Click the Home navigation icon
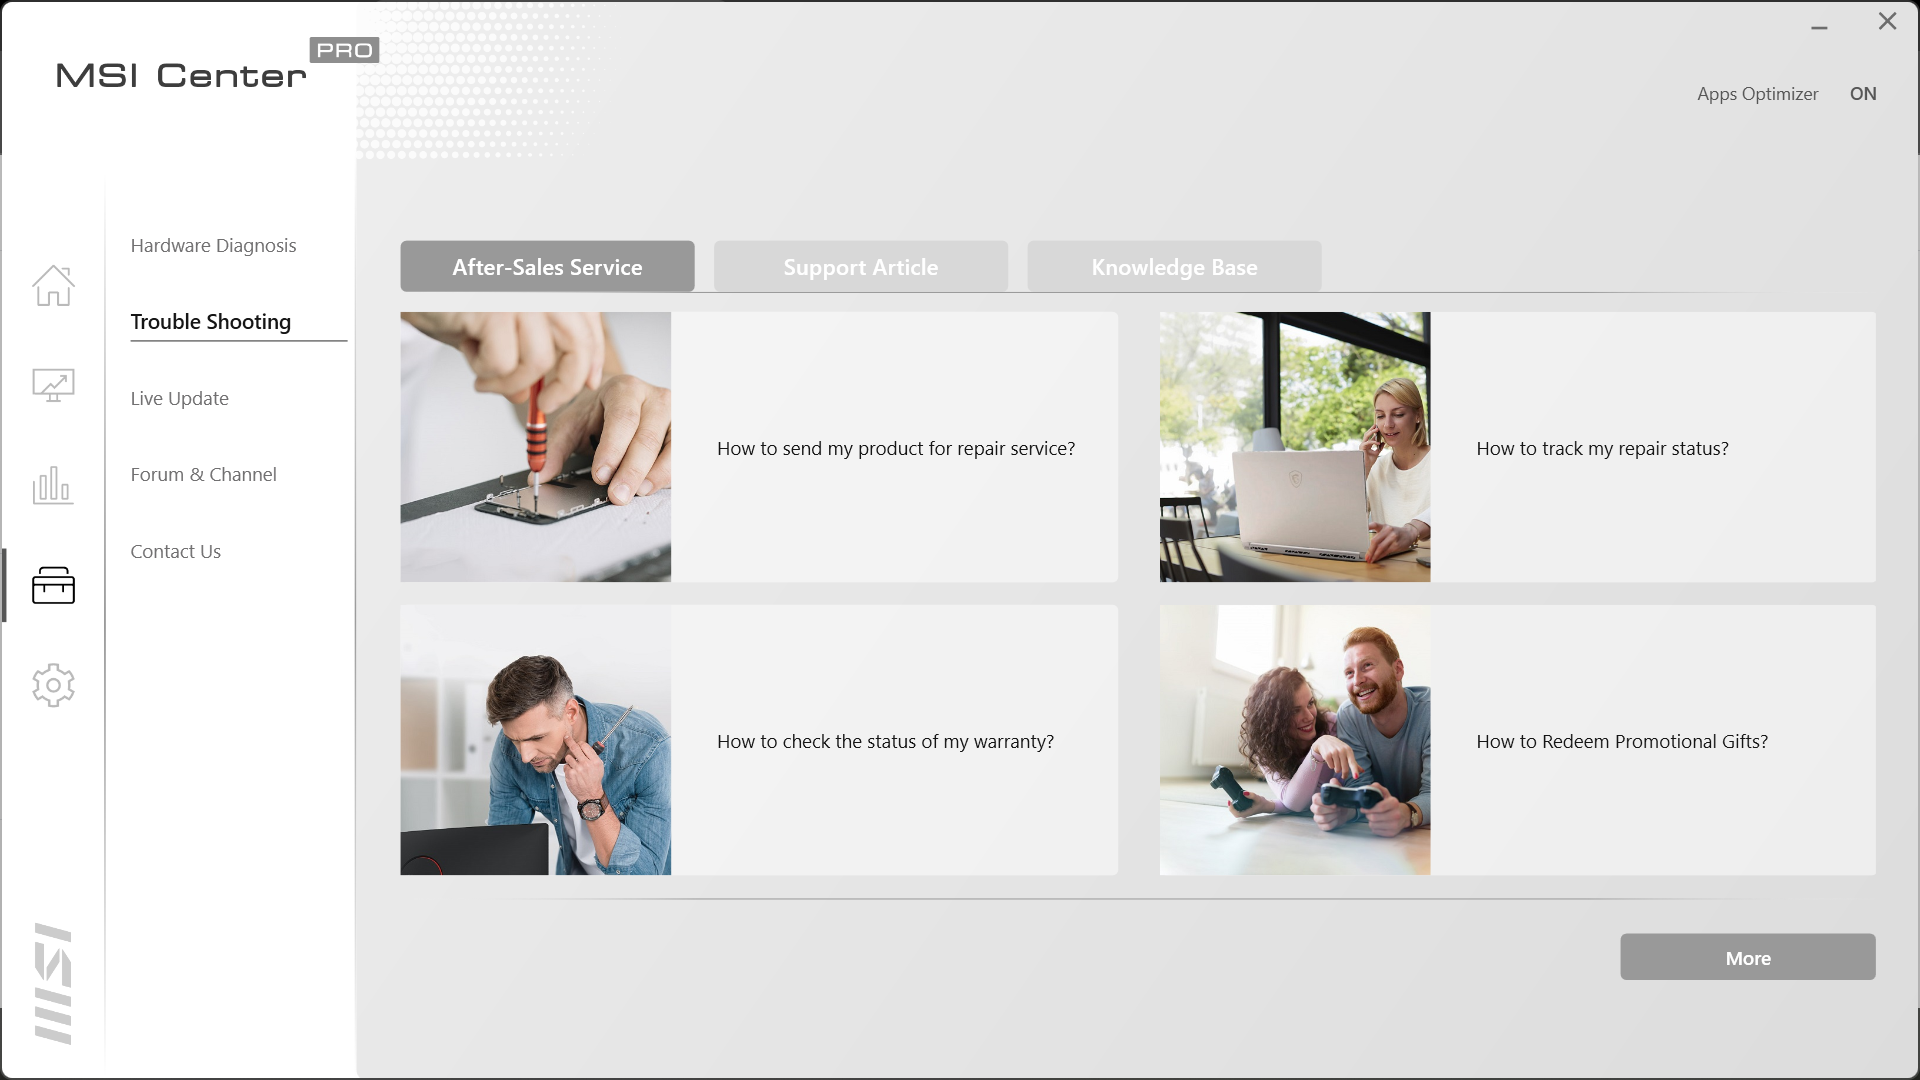 pyautogui.click(x=53, y=284)
